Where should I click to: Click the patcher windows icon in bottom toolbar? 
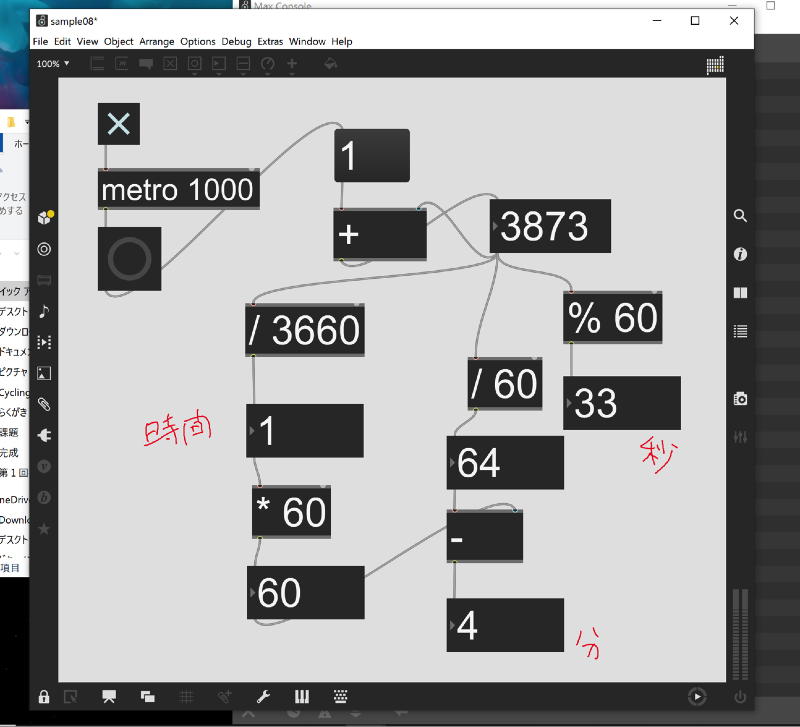click(148, 696)
